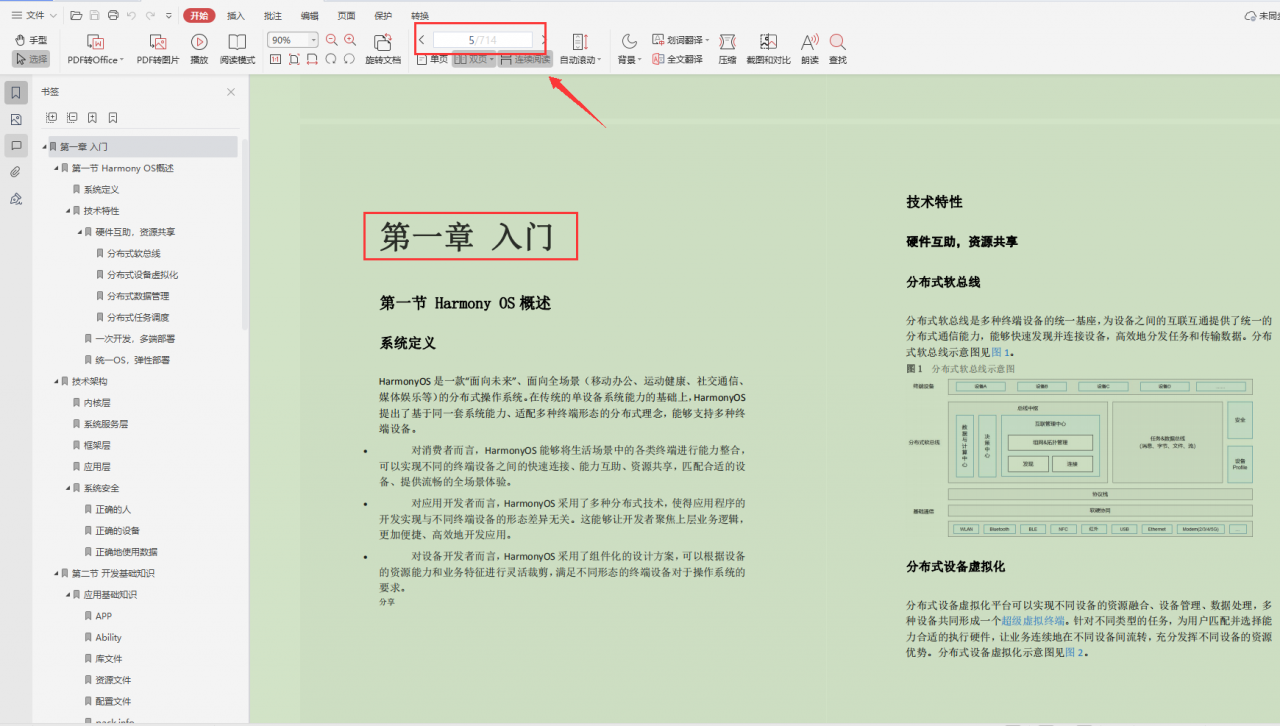
Task: Click the fit width icon
Action: pyautogui.click(x=312, y=59)
